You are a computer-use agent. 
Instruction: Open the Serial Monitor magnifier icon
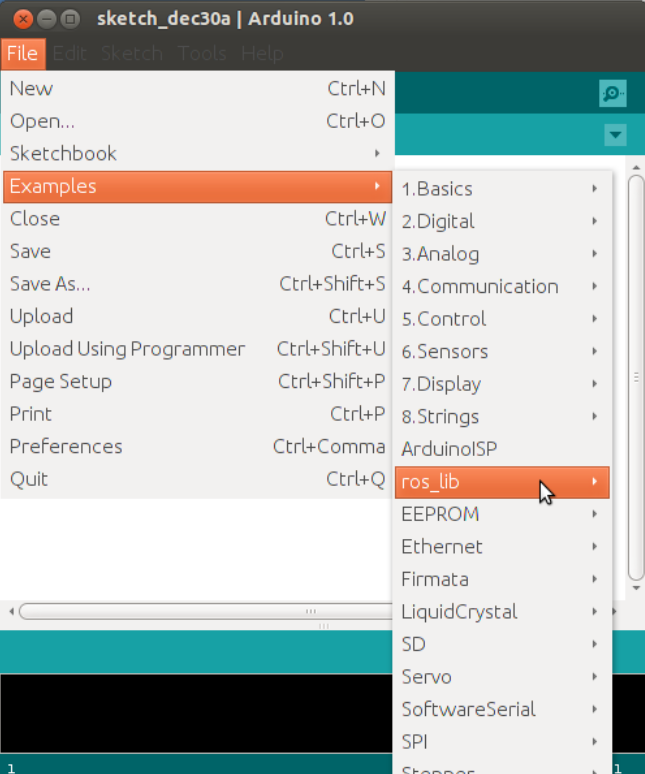click(612, 94)
